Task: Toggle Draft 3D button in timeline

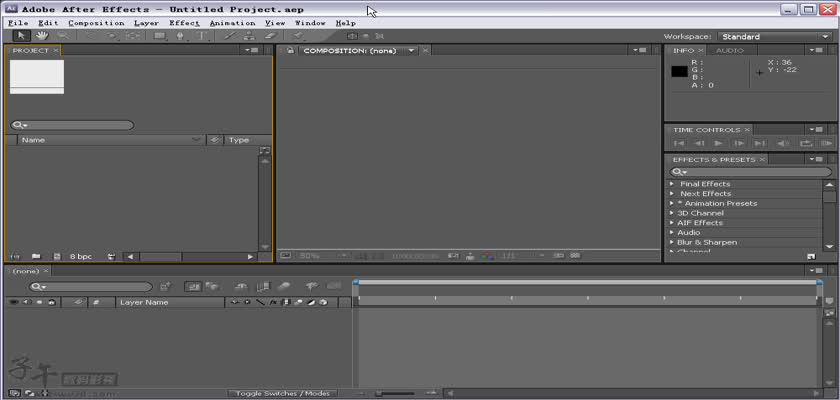Action: pos(213,286)
